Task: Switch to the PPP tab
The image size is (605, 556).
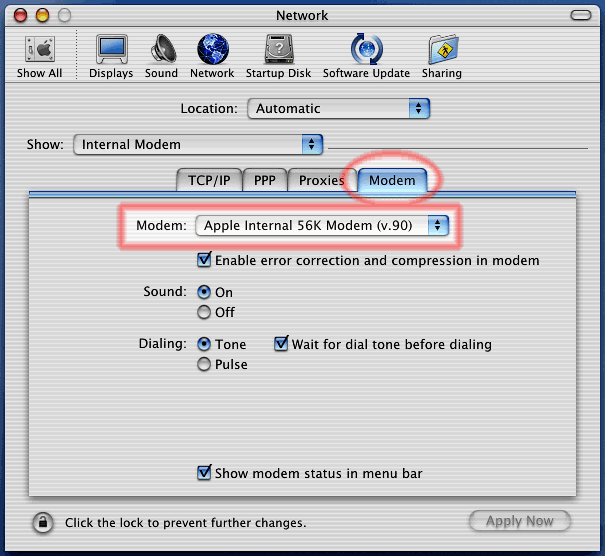Action: click(265, 180)
